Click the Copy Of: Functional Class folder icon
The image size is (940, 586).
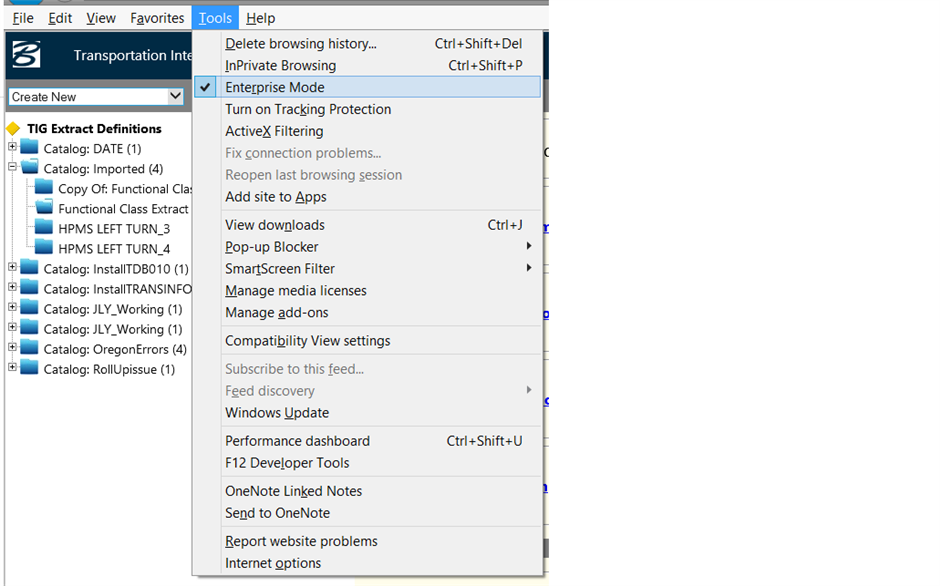[44, 188]
